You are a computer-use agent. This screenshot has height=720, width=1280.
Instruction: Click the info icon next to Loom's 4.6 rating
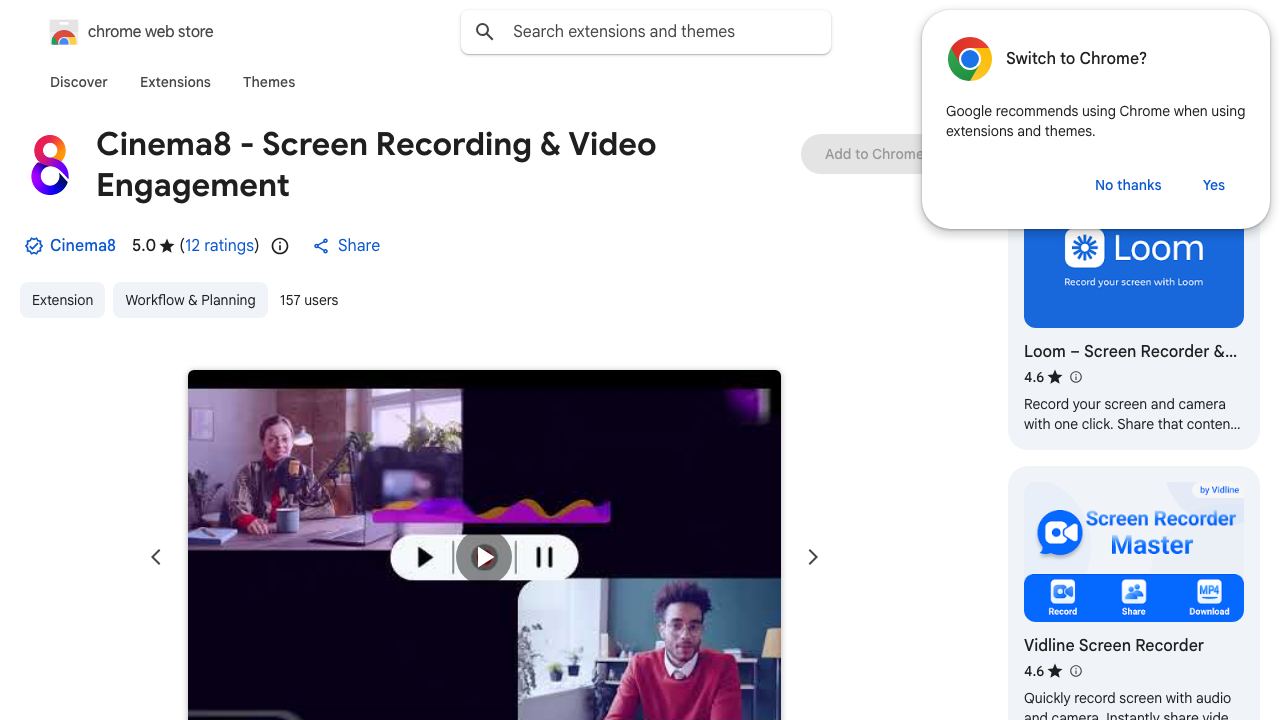(1076, 377)
